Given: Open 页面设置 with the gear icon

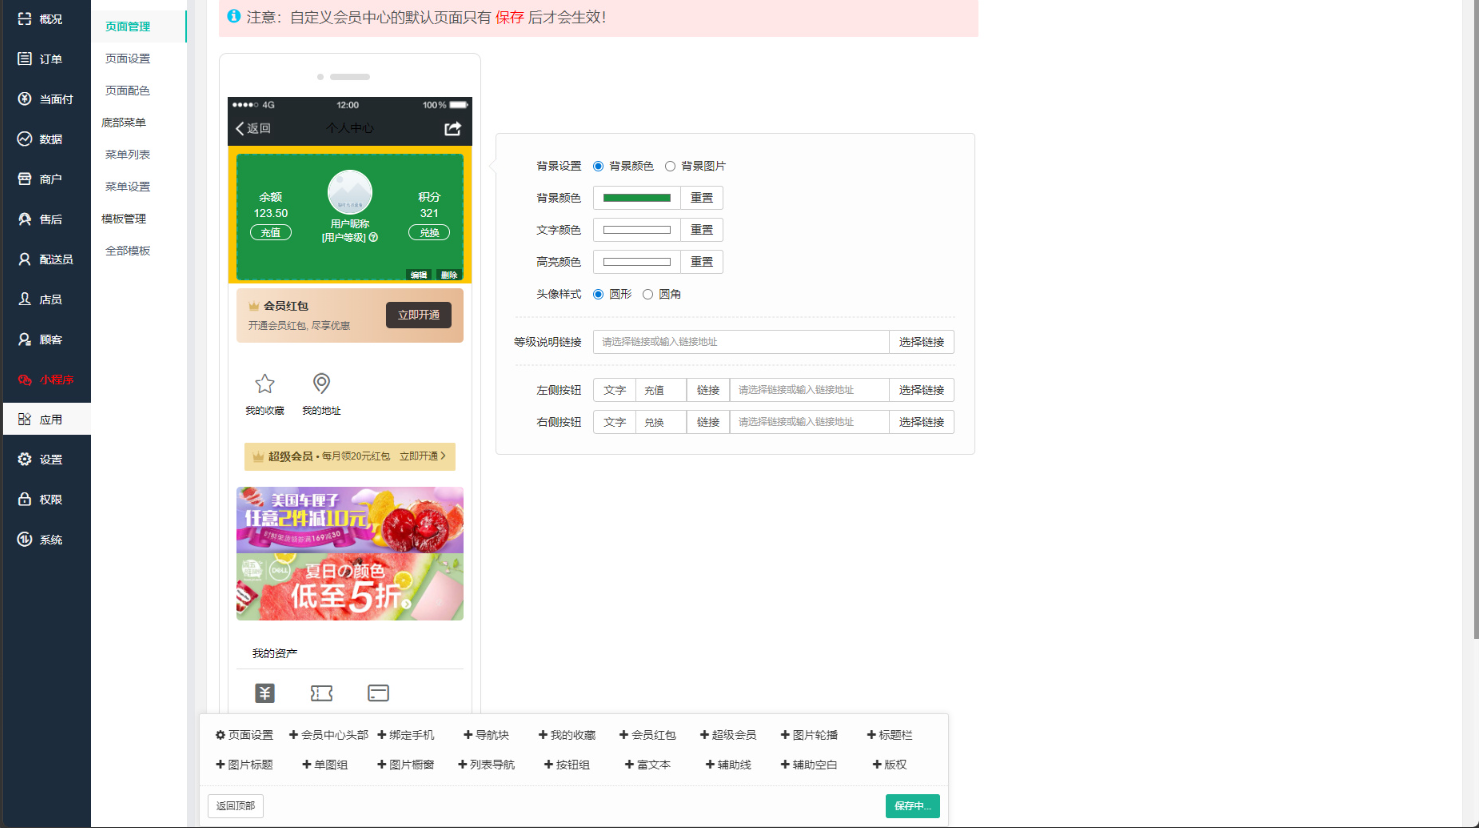Looking at the screenshot, I should point(244,735).
